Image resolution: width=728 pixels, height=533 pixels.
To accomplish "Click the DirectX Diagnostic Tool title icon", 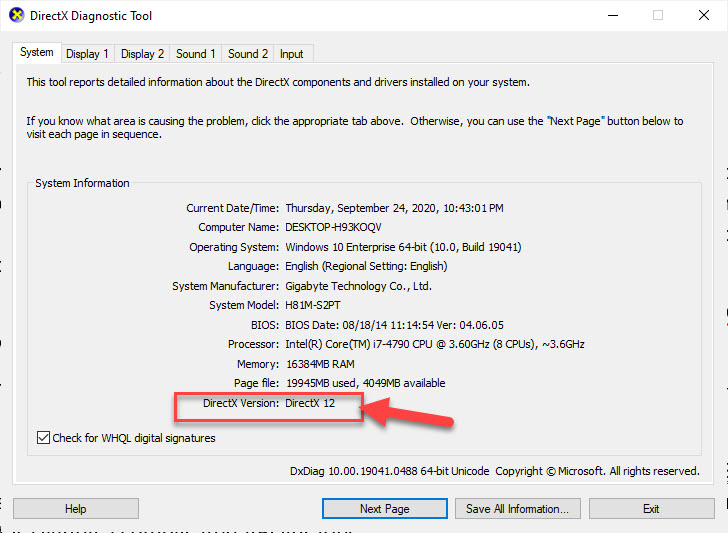I will pos(16,15).
